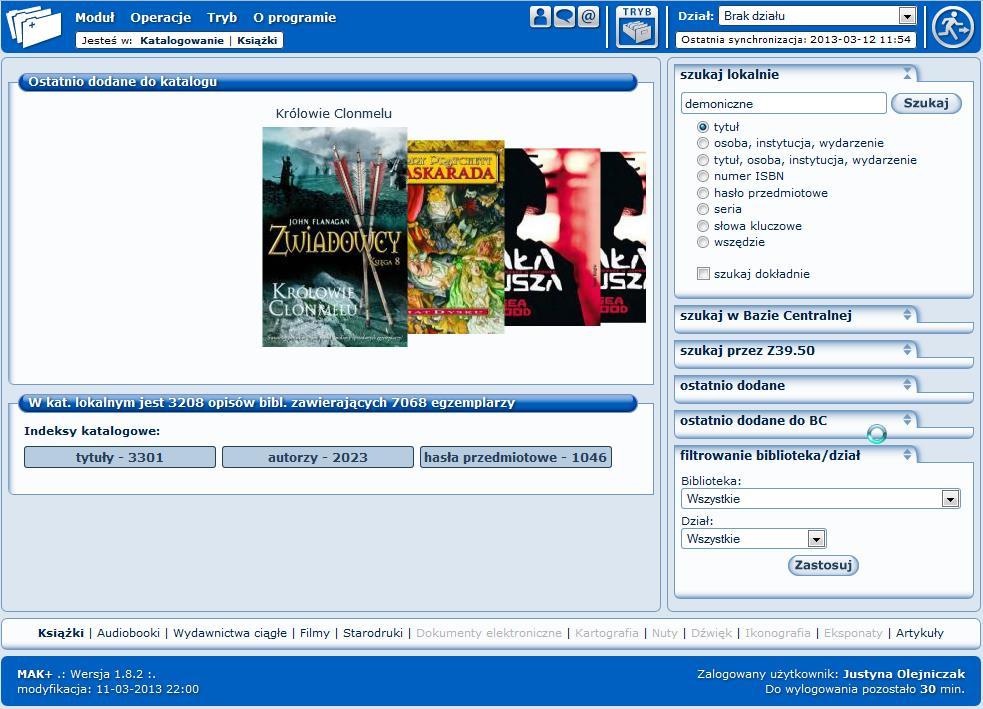This screenshot has height=709, width=983.
Task: Open the chat bubble messages icon
Action: click(x=564, y=16)
